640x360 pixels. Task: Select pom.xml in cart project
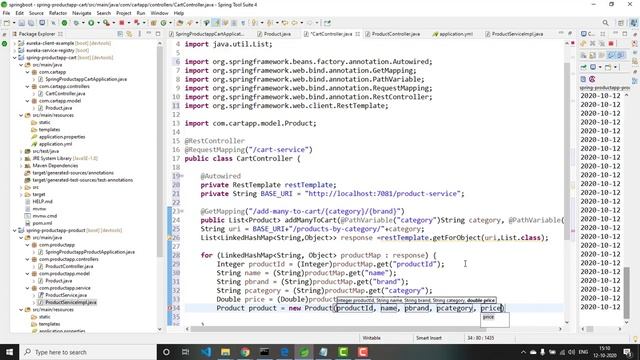pyautogui.click(x=42, y=223)
